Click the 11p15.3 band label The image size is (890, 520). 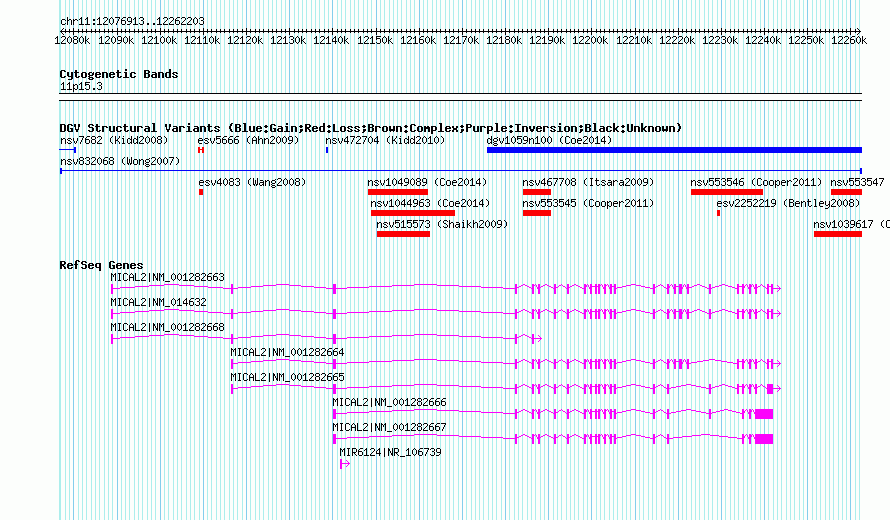[81, 86]
